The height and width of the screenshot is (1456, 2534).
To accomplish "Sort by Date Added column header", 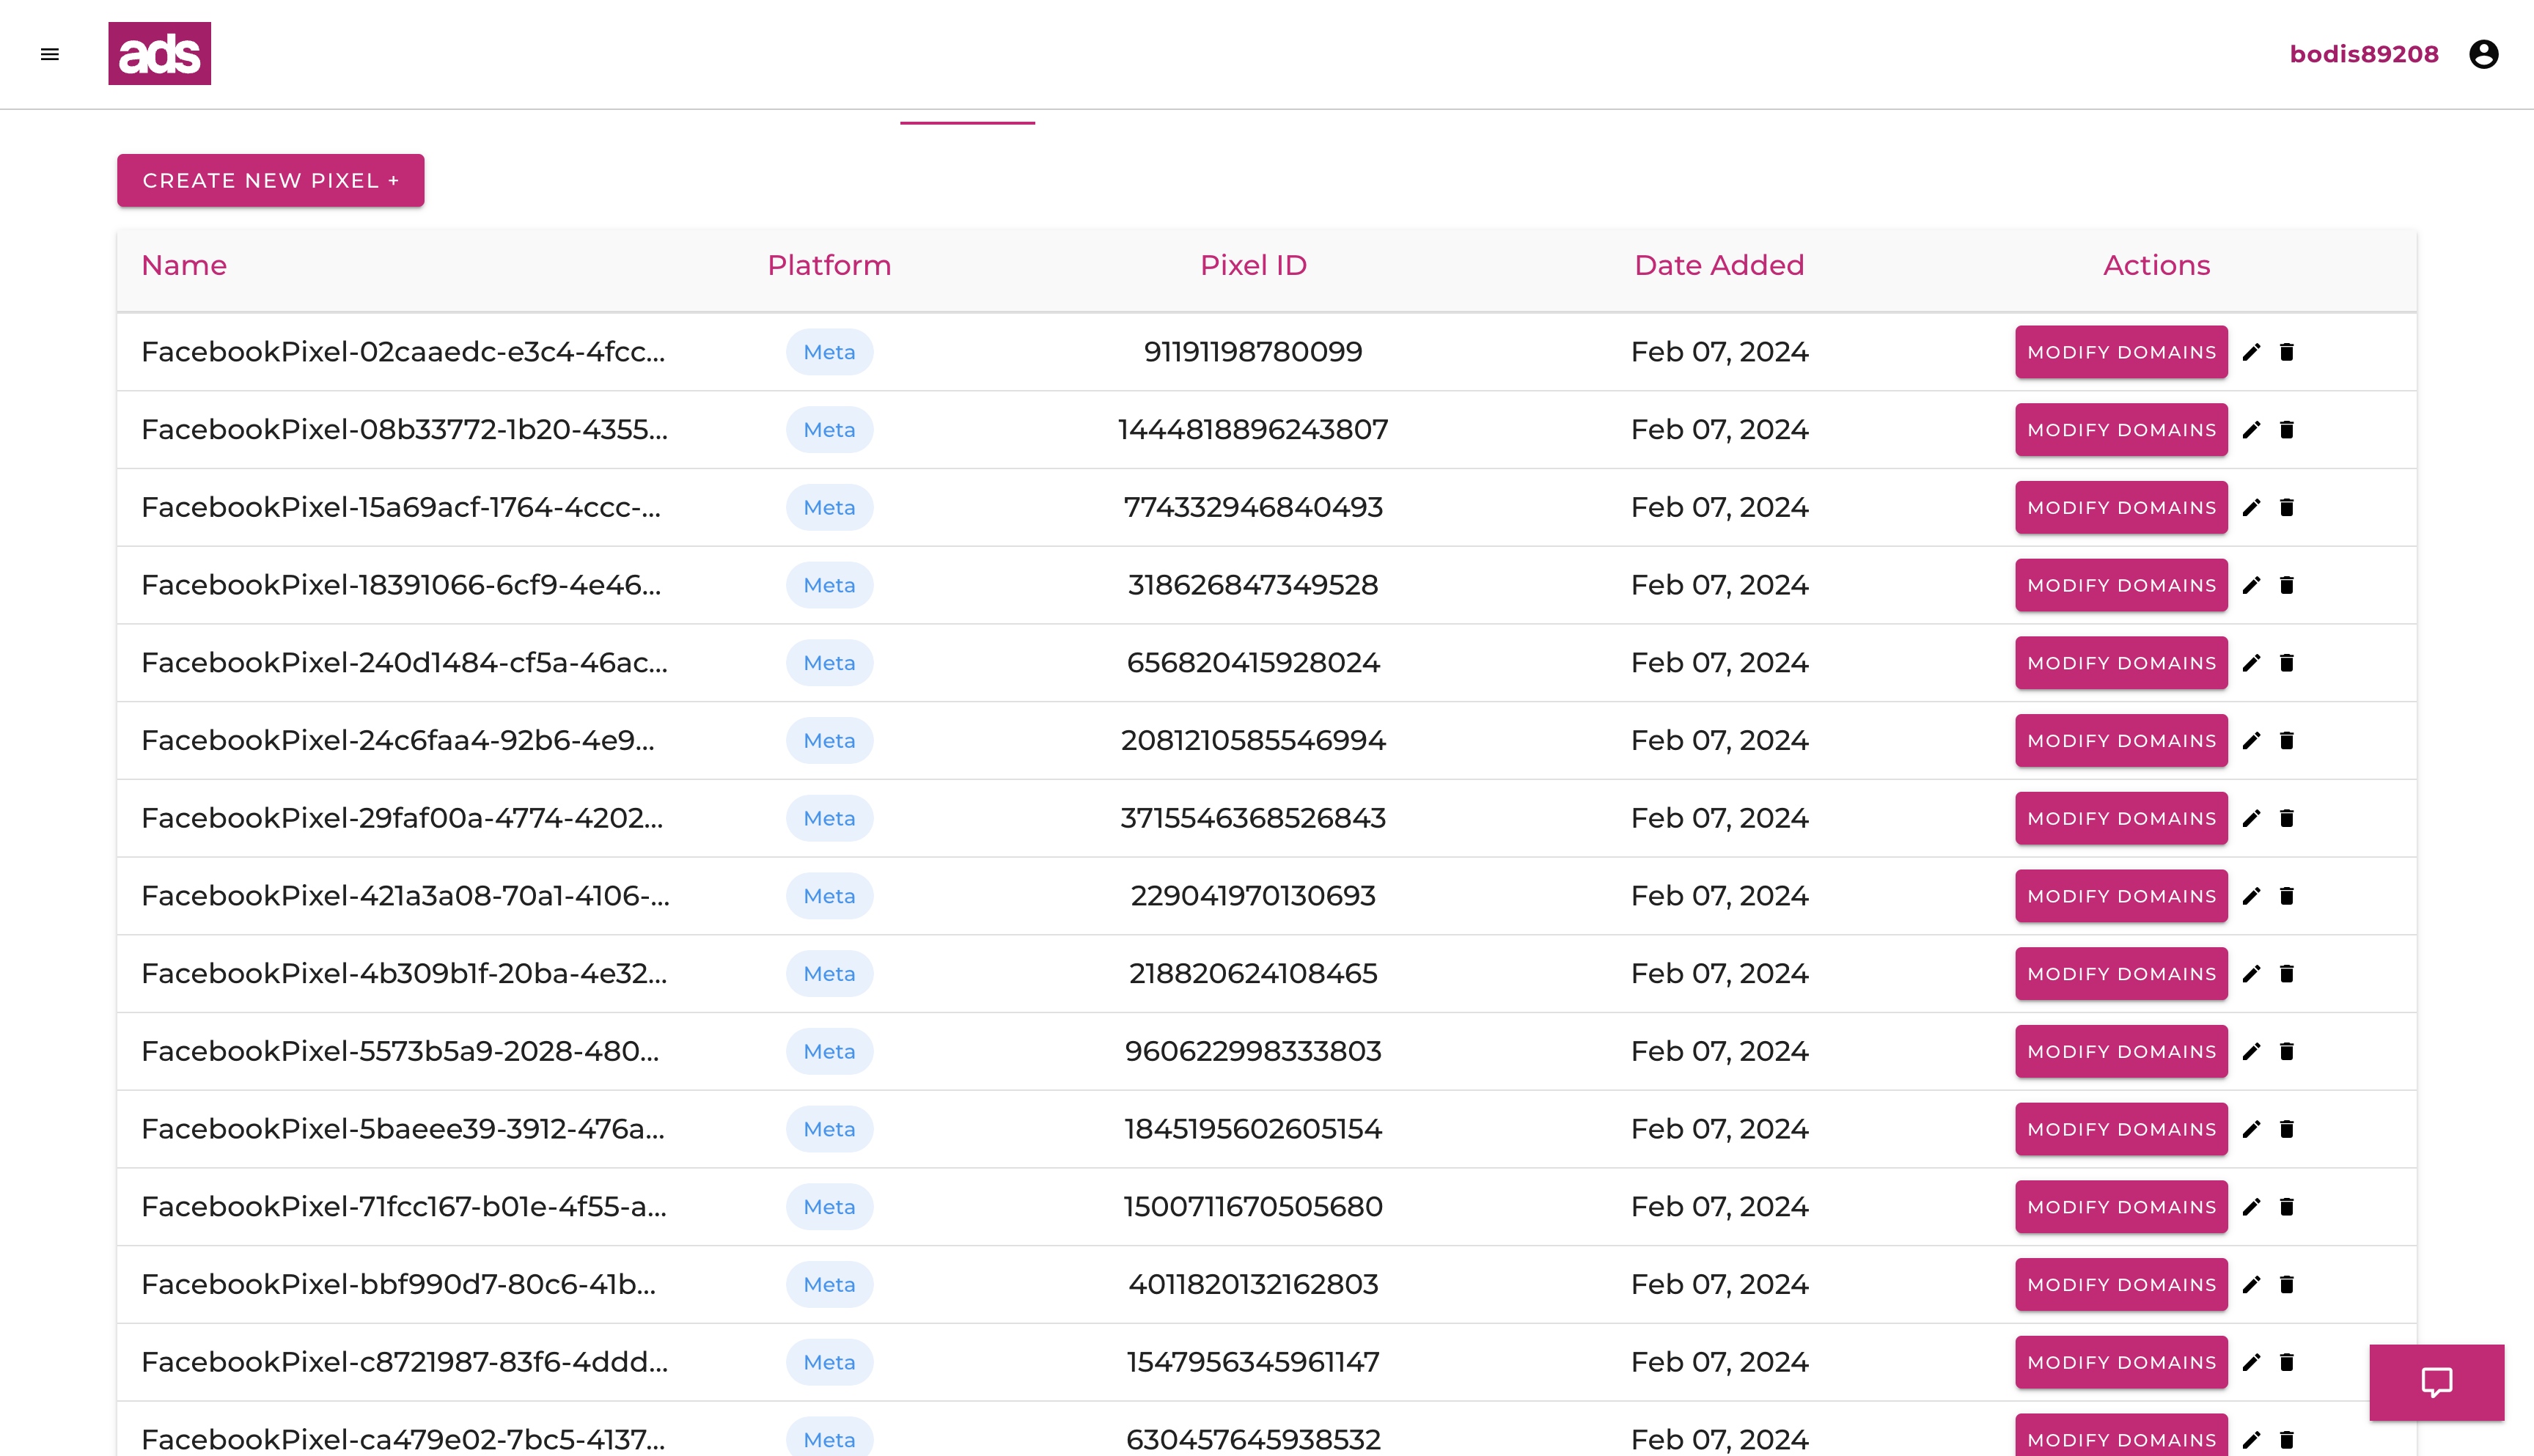I will pyautogui.click(x=1718, y=265).
